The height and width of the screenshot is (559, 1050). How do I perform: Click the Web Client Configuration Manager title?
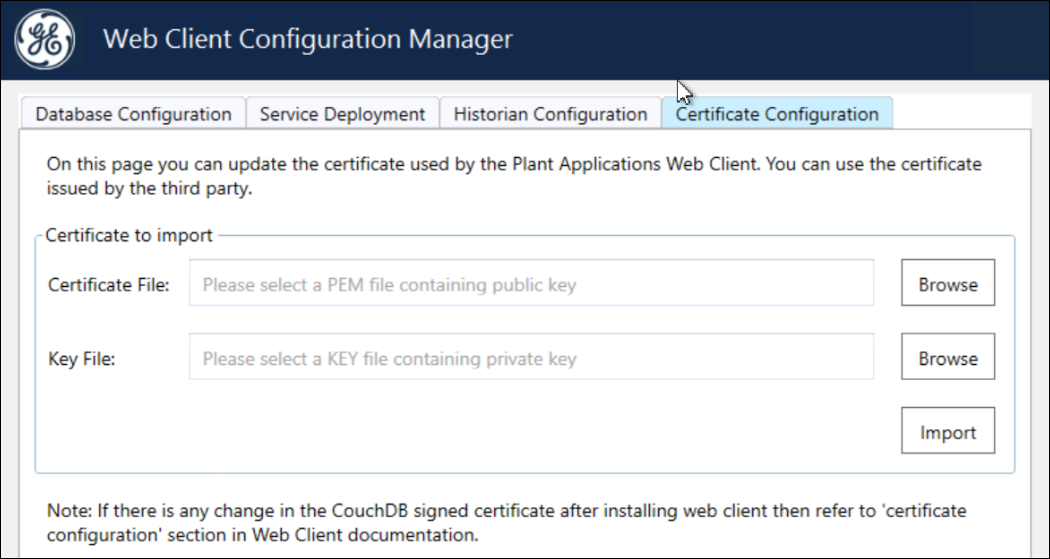[x=307, y=39]
